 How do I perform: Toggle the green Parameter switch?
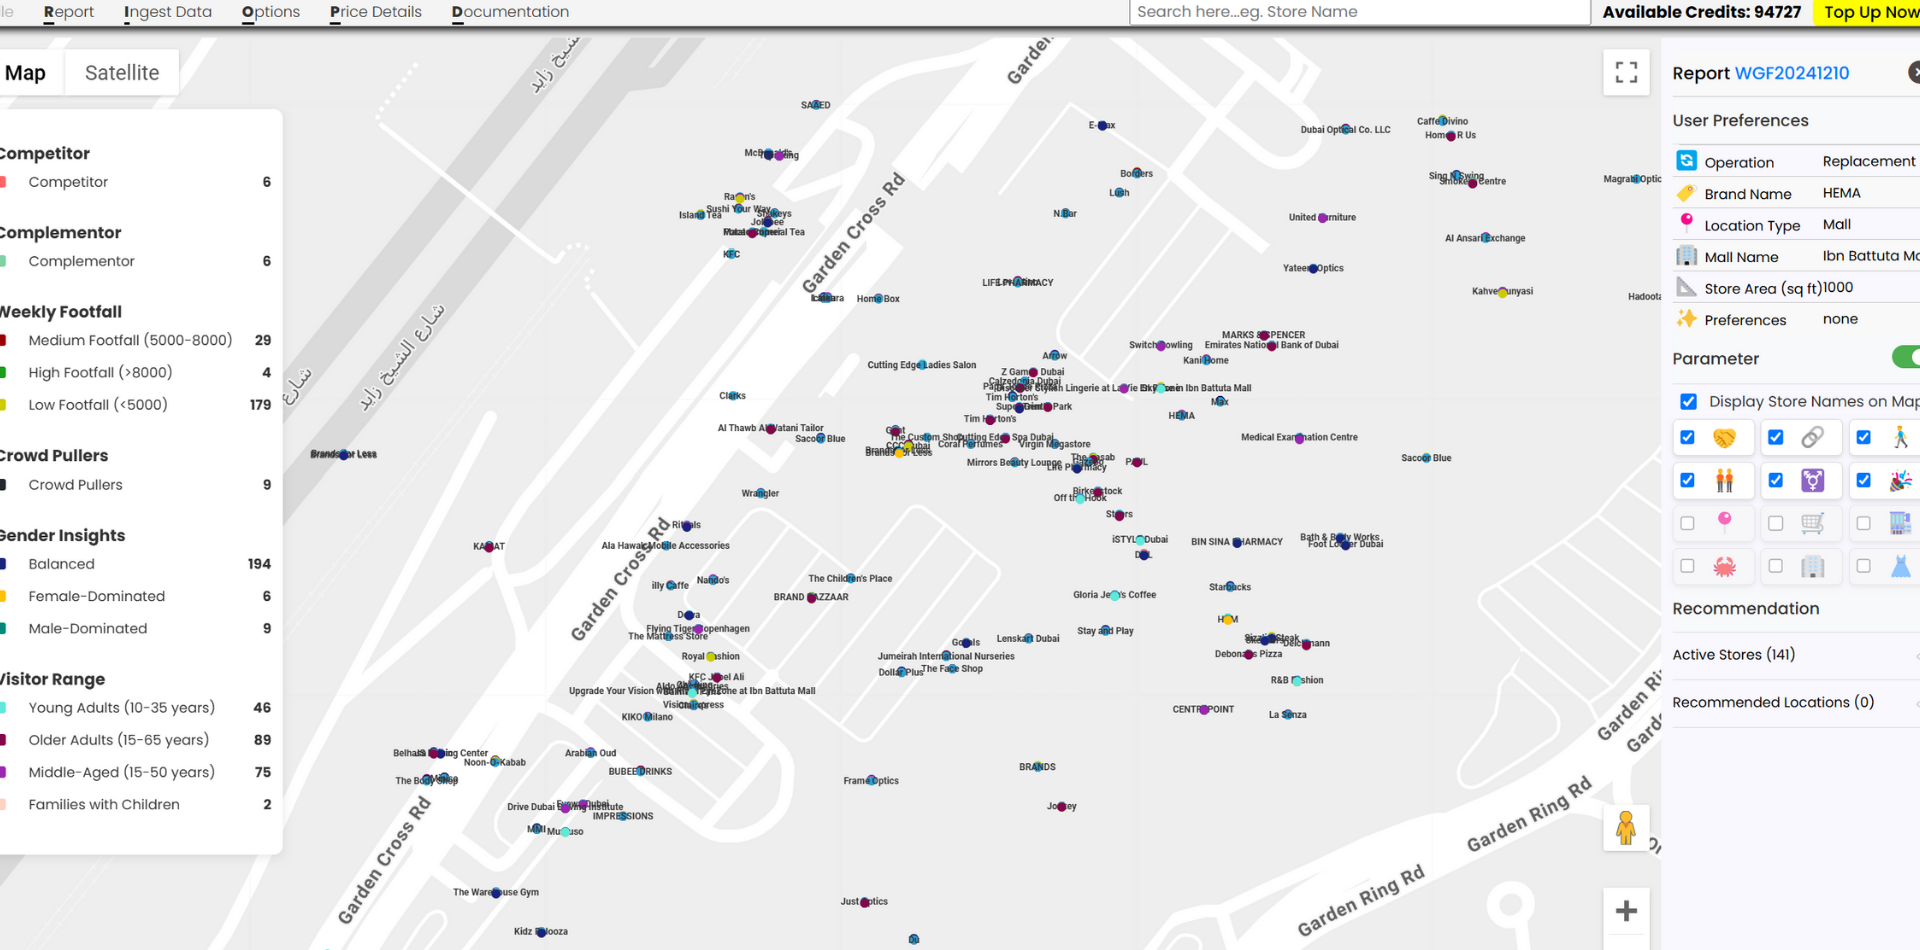(x=1904, y=358)
